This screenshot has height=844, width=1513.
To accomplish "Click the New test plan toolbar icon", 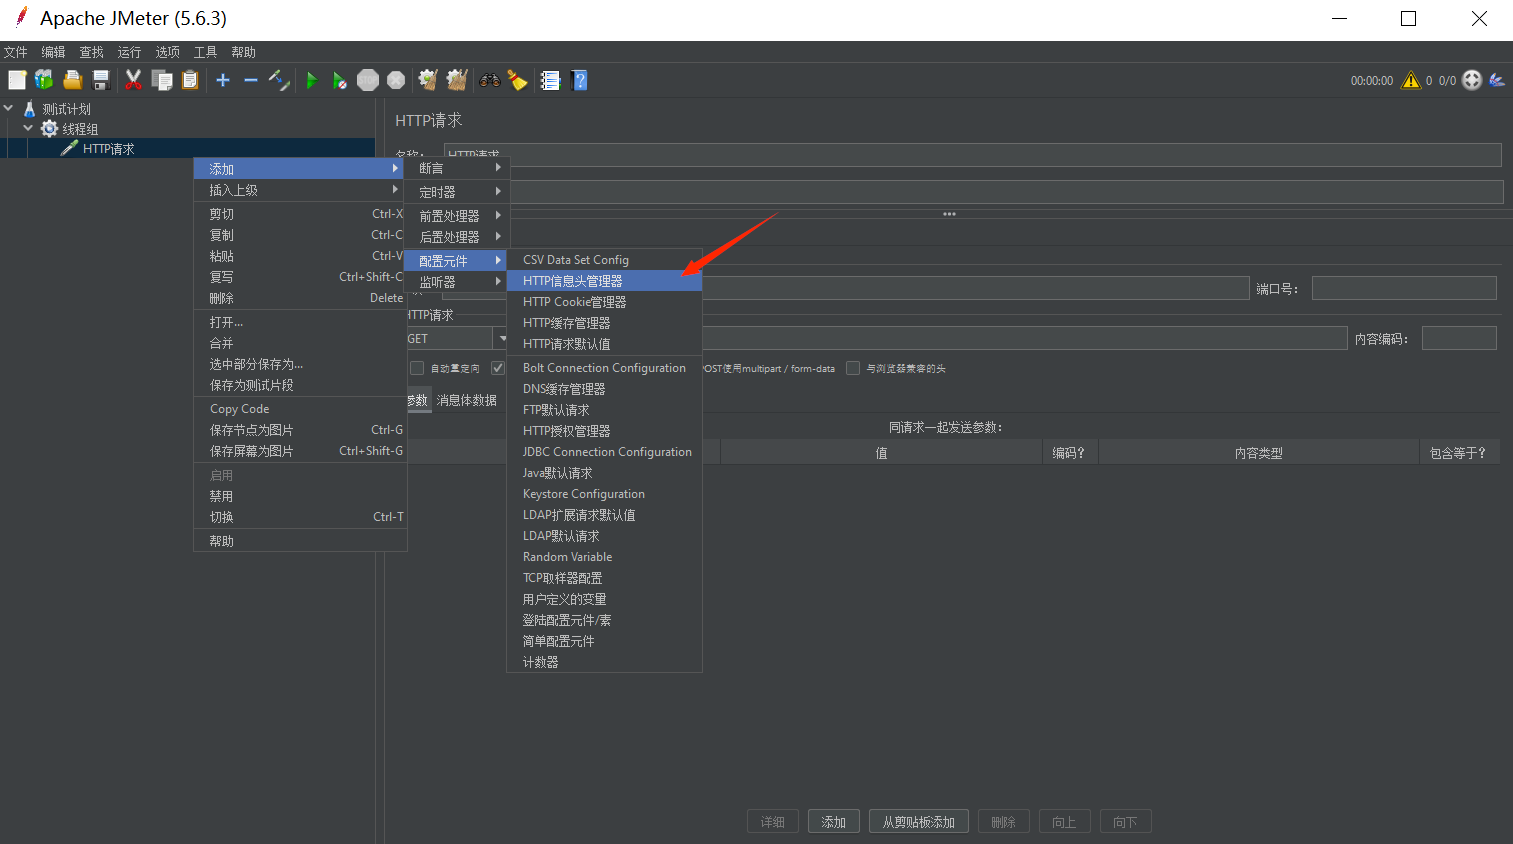I will [17, 80].
